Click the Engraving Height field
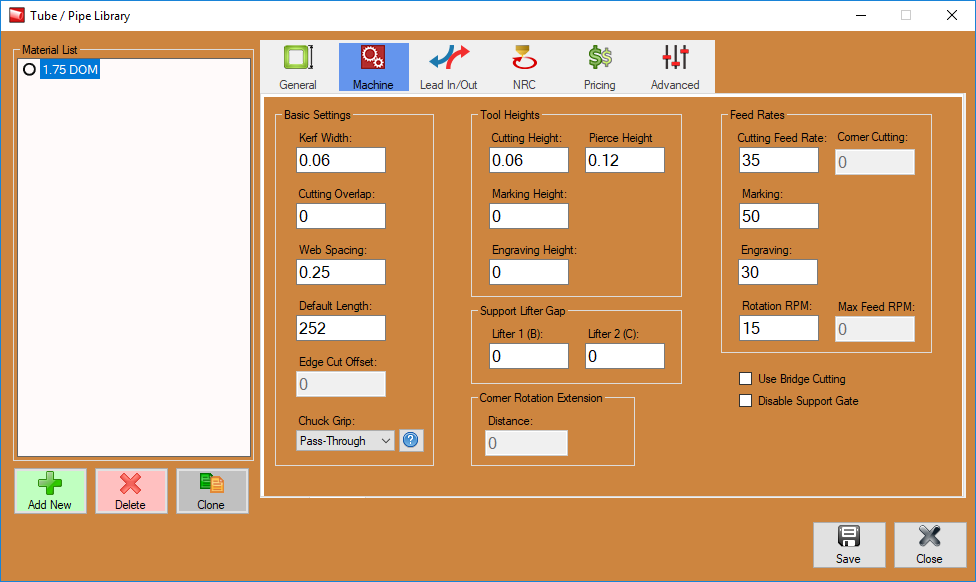This screenshot has height=582, width=976. tap(529, 273)
